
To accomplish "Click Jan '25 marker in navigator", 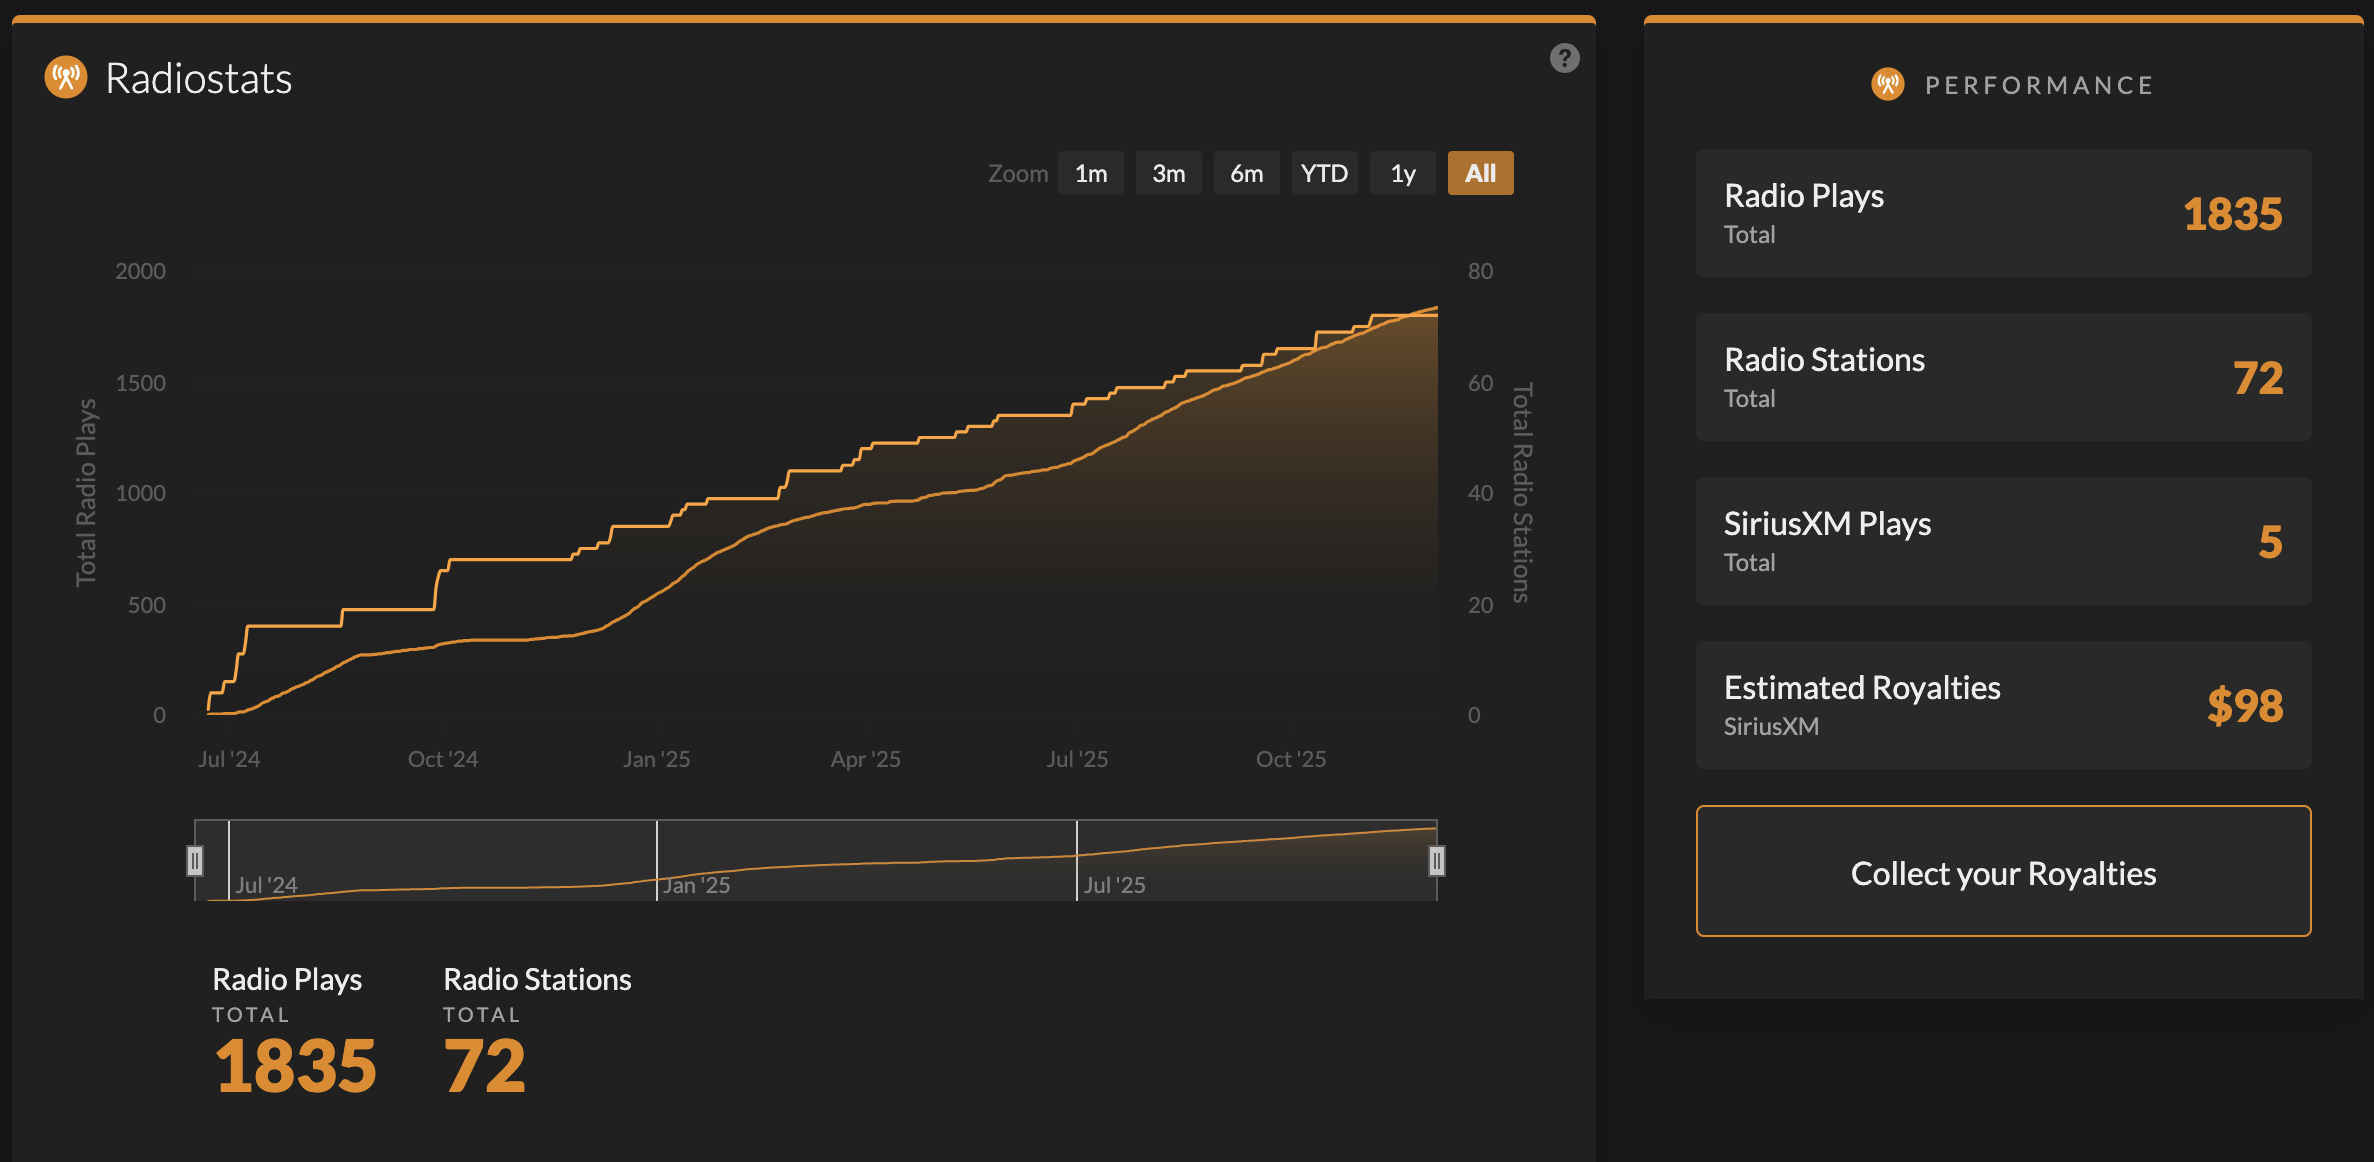I will point(696,885).
